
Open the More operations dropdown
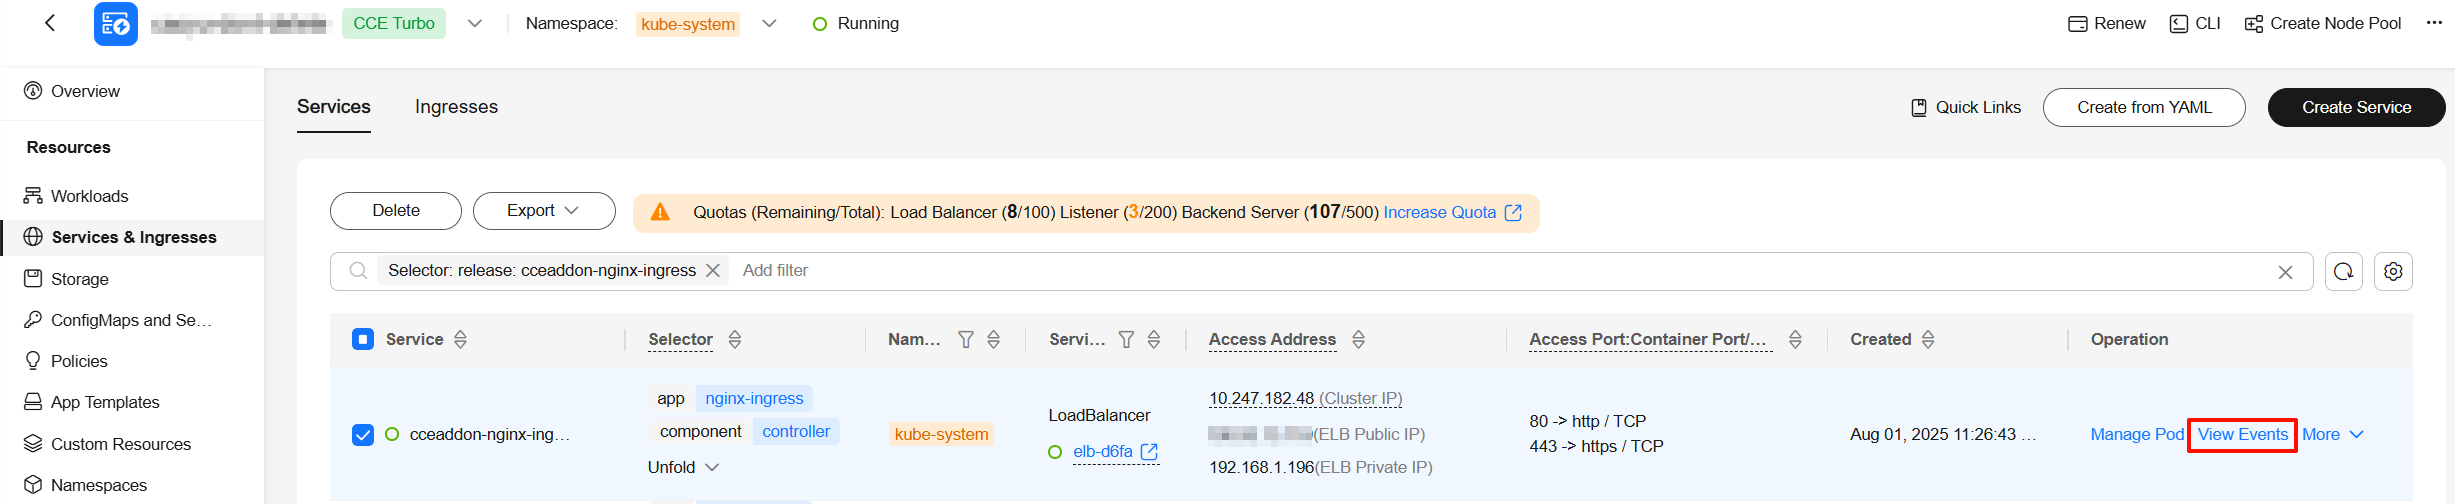click(2332, 435)
